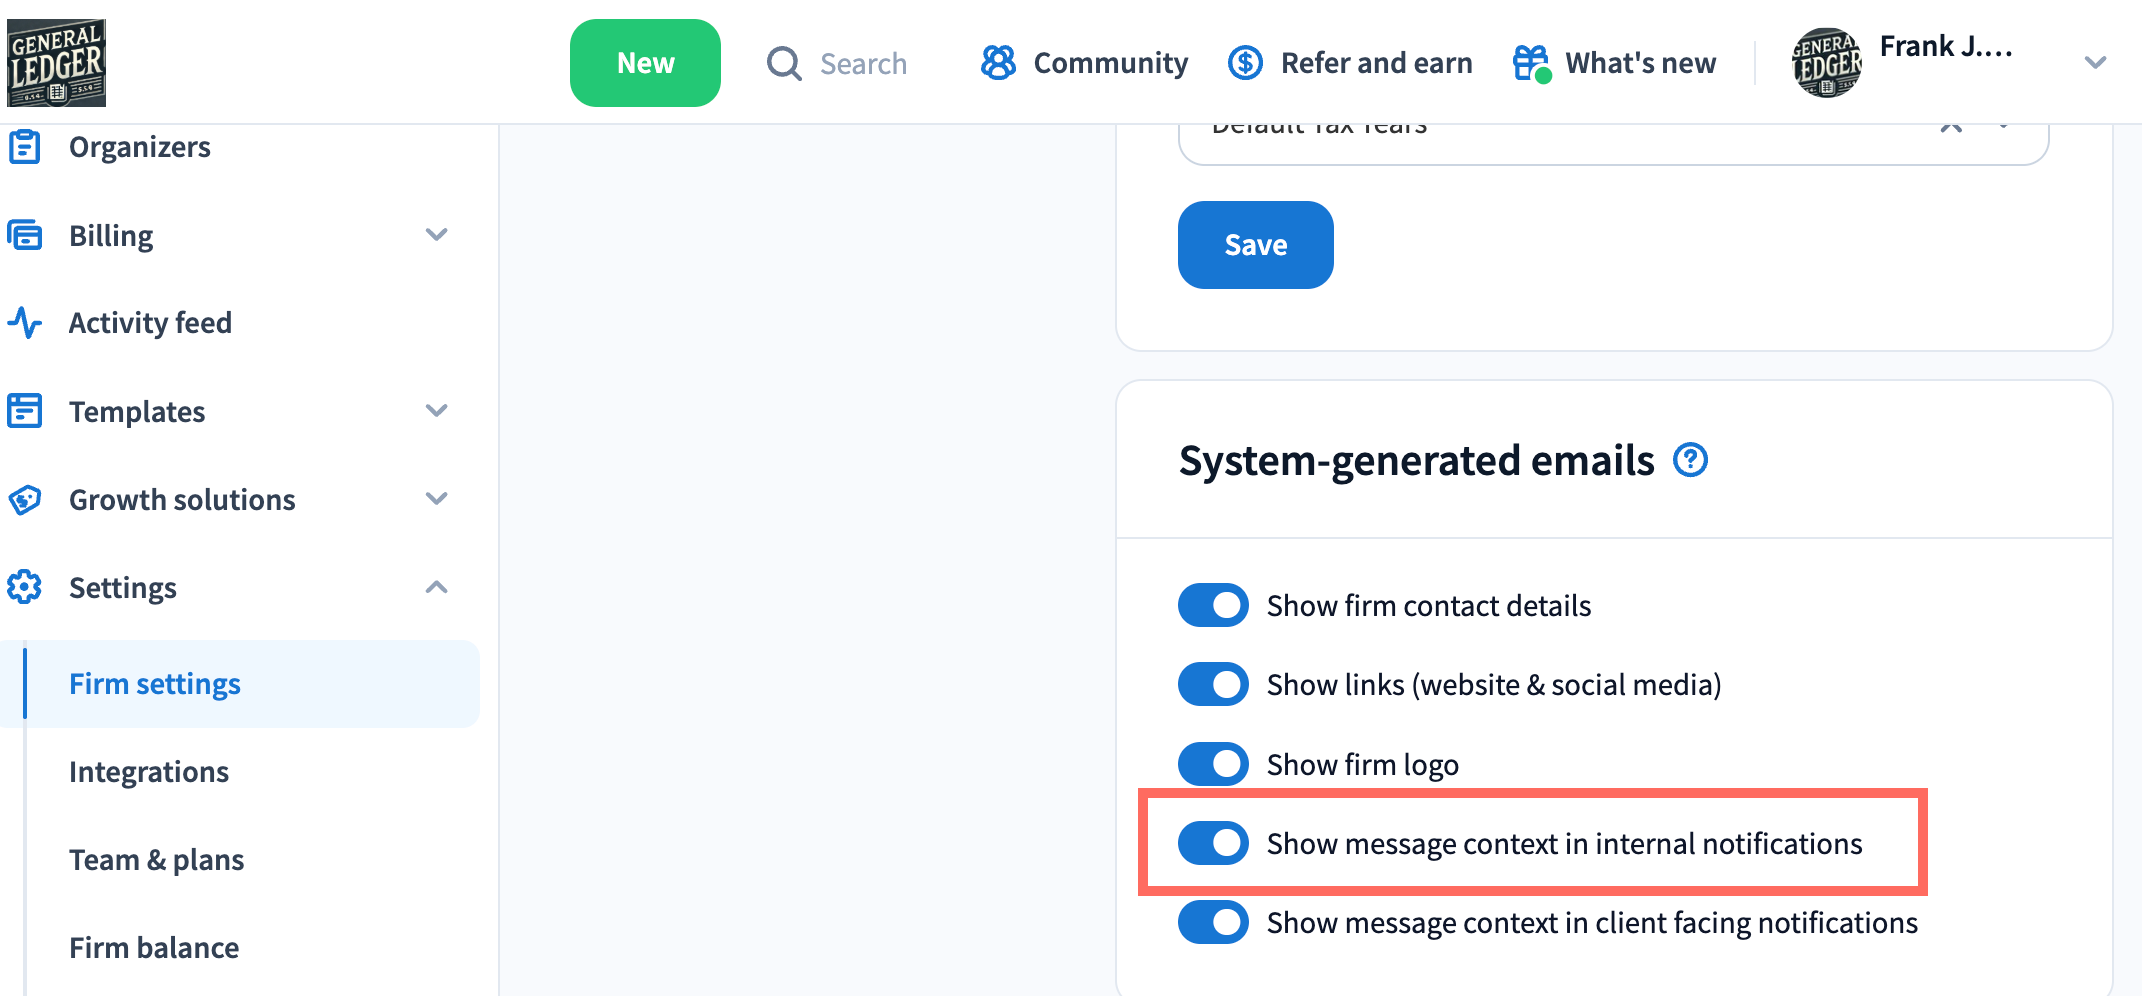This screenshot has height=996, width=2142.
Task: Toggle message context in client facing notifications
Action: (x=1213, y=922)
